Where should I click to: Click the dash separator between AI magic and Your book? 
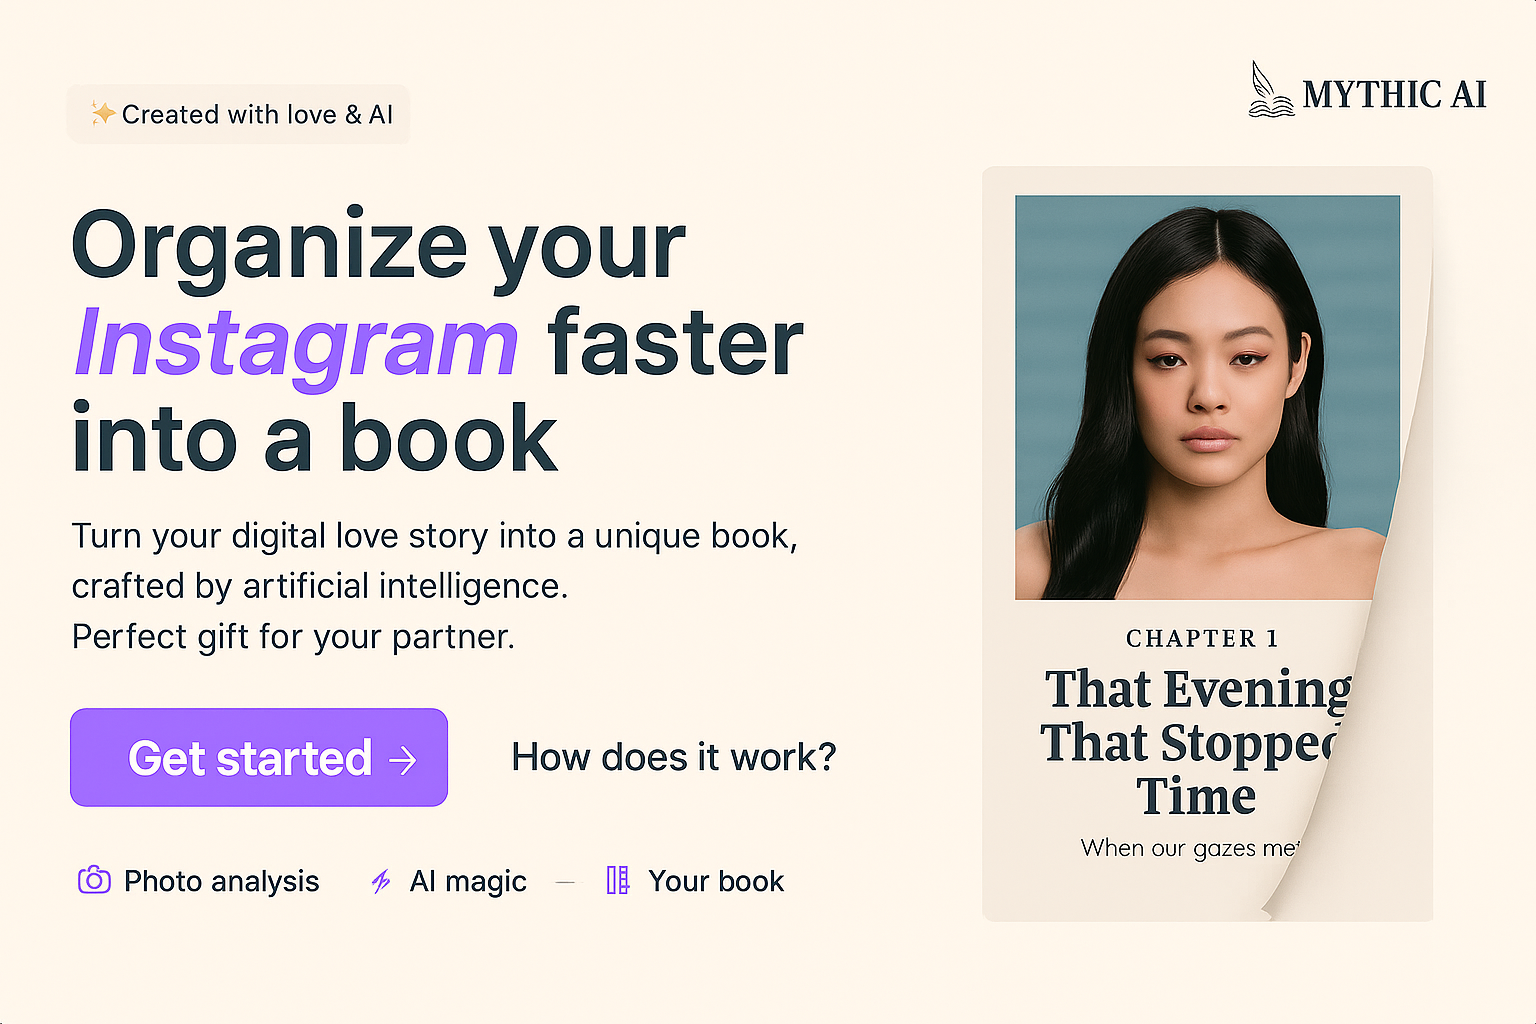pyautogui.click(x=565, y=882)
